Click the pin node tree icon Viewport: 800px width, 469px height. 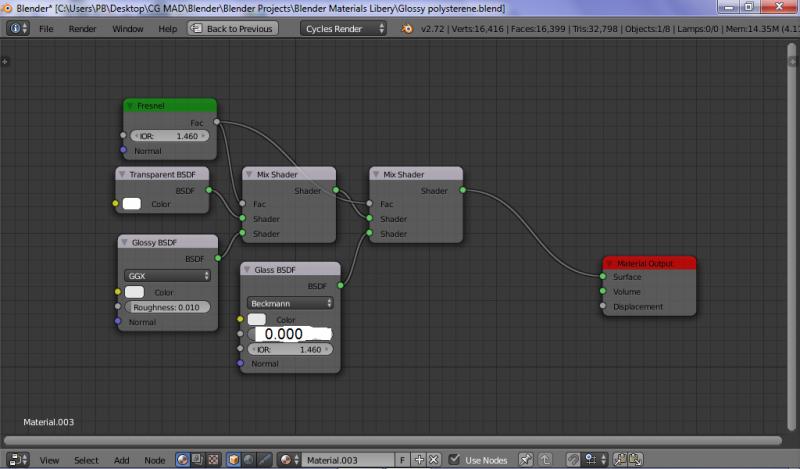(526, 460)
